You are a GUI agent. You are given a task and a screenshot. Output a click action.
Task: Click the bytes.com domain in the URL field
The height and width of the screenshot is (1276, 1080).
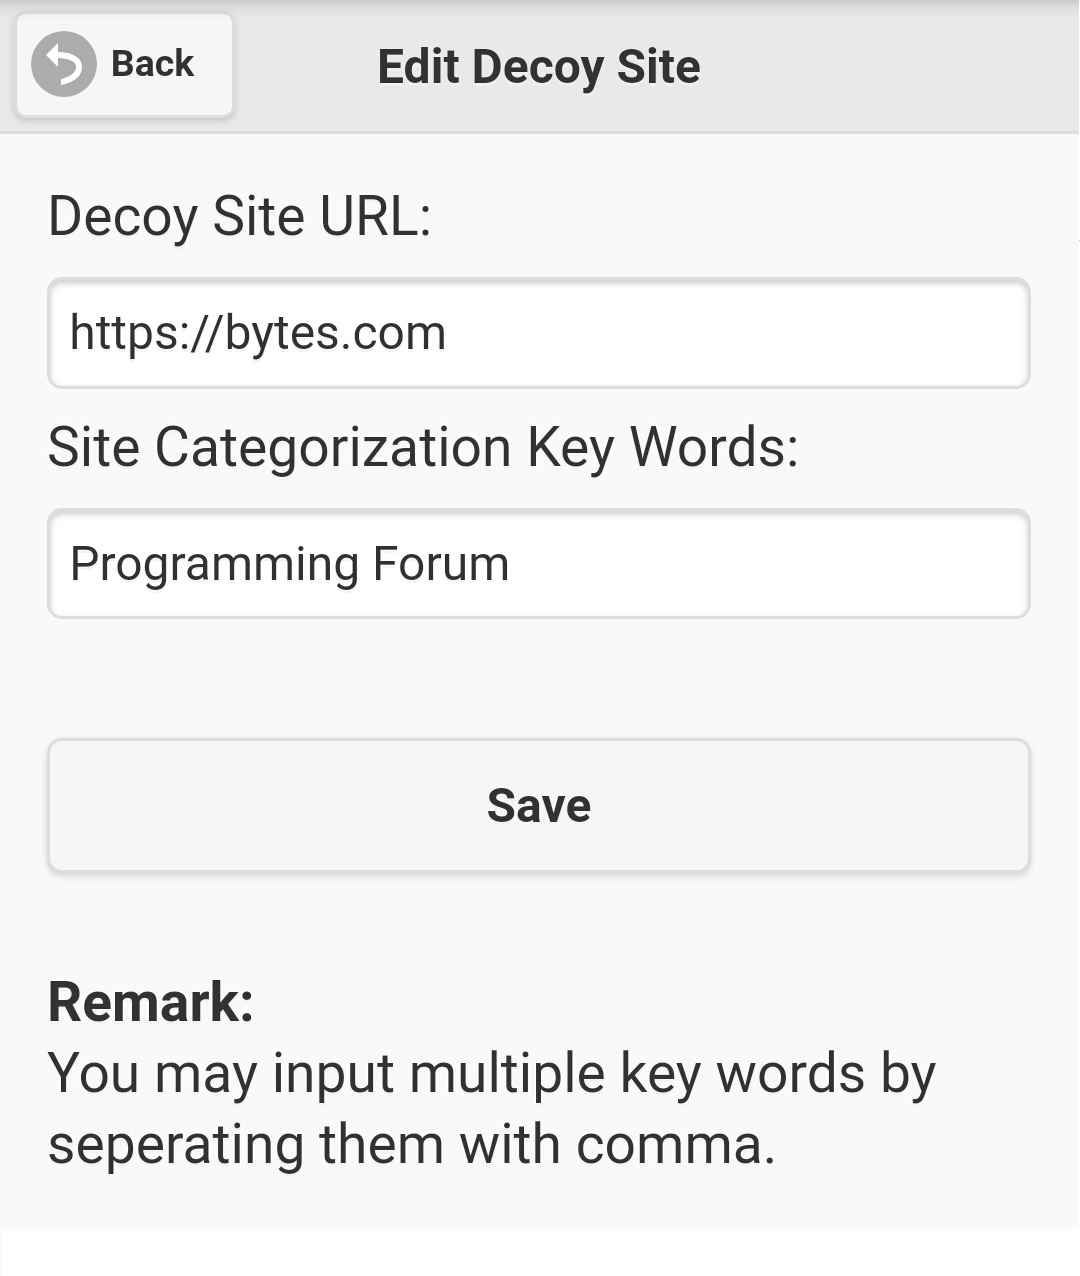335,333
